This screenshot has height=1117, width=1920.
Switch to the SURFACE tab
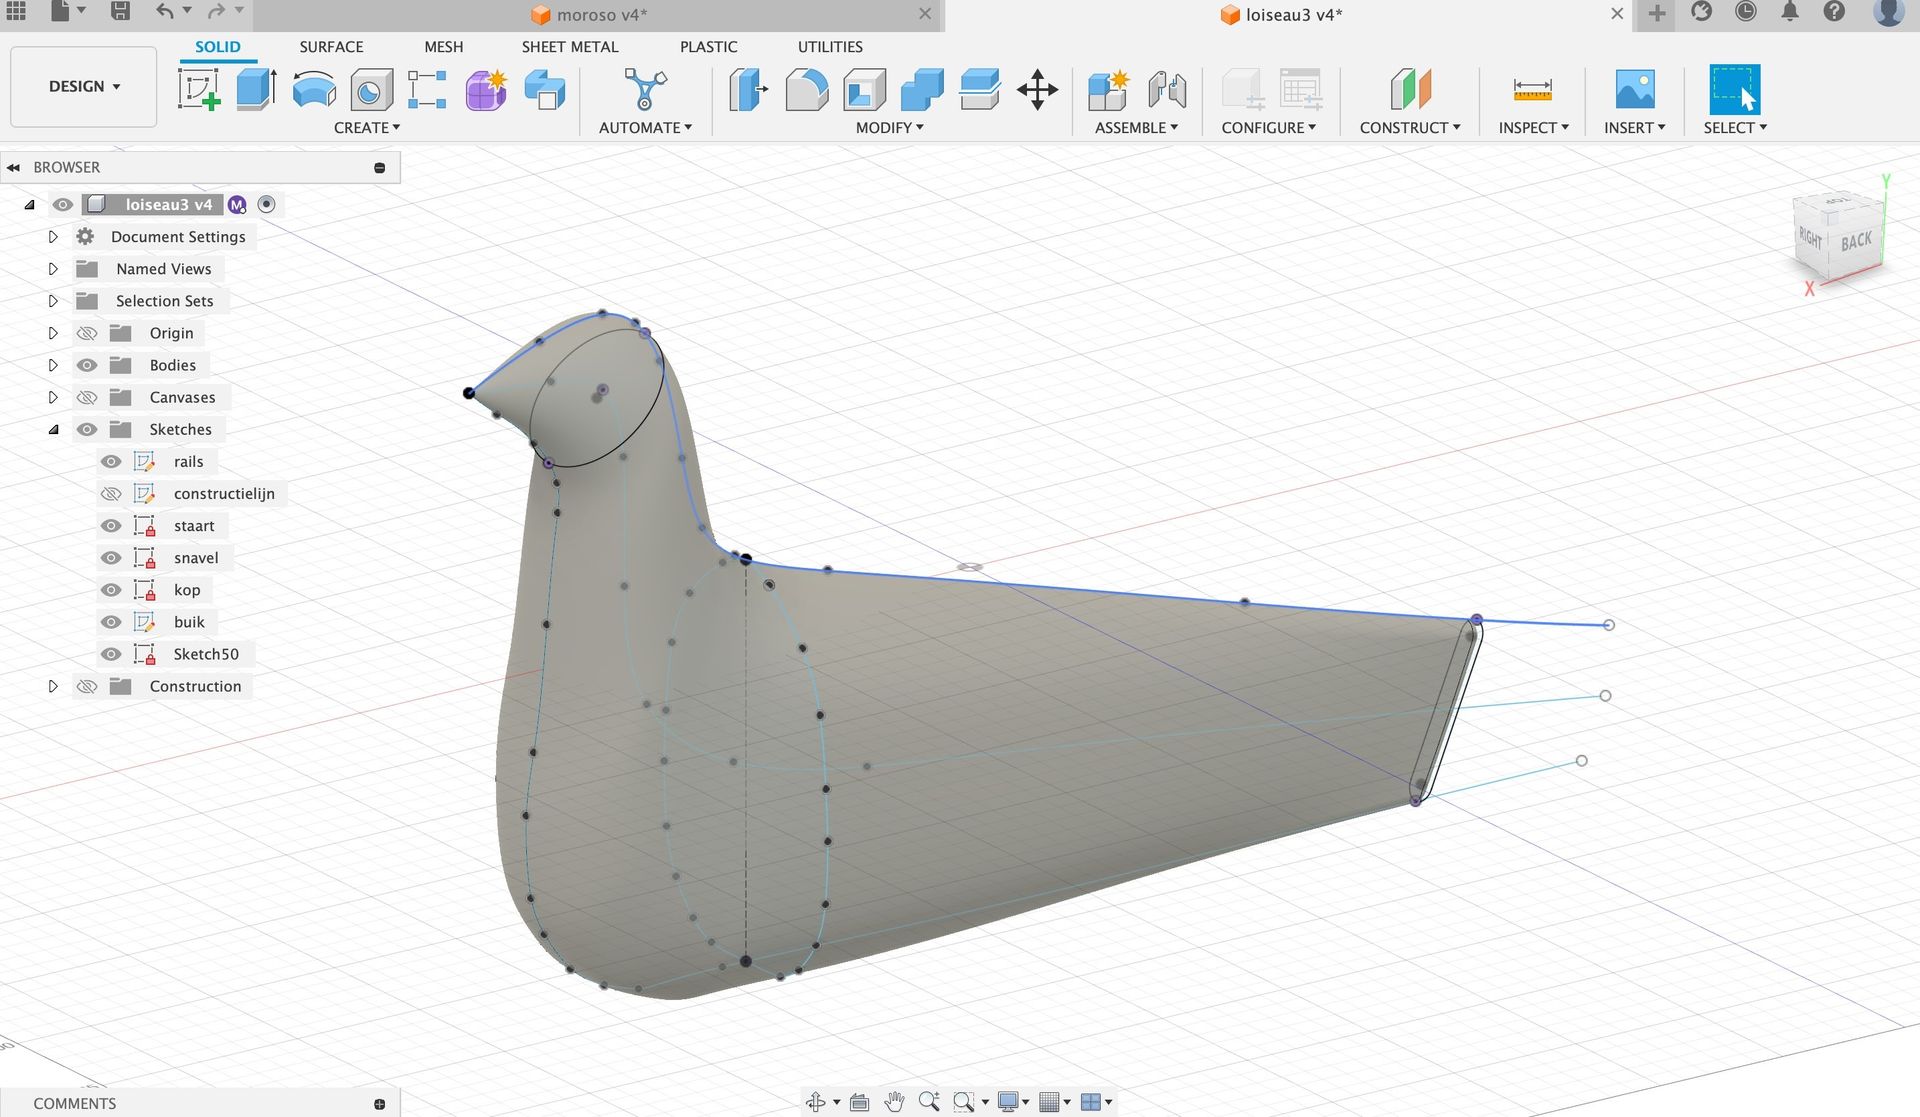tap(331, 47)
